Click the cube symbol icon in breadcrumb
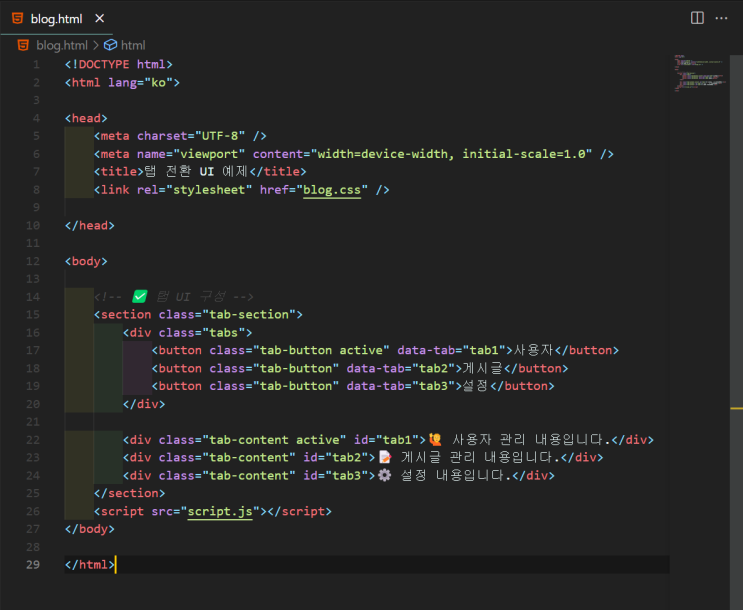This screenshot has height=610, width=743. pyautogui.click(x=110, y=45)
